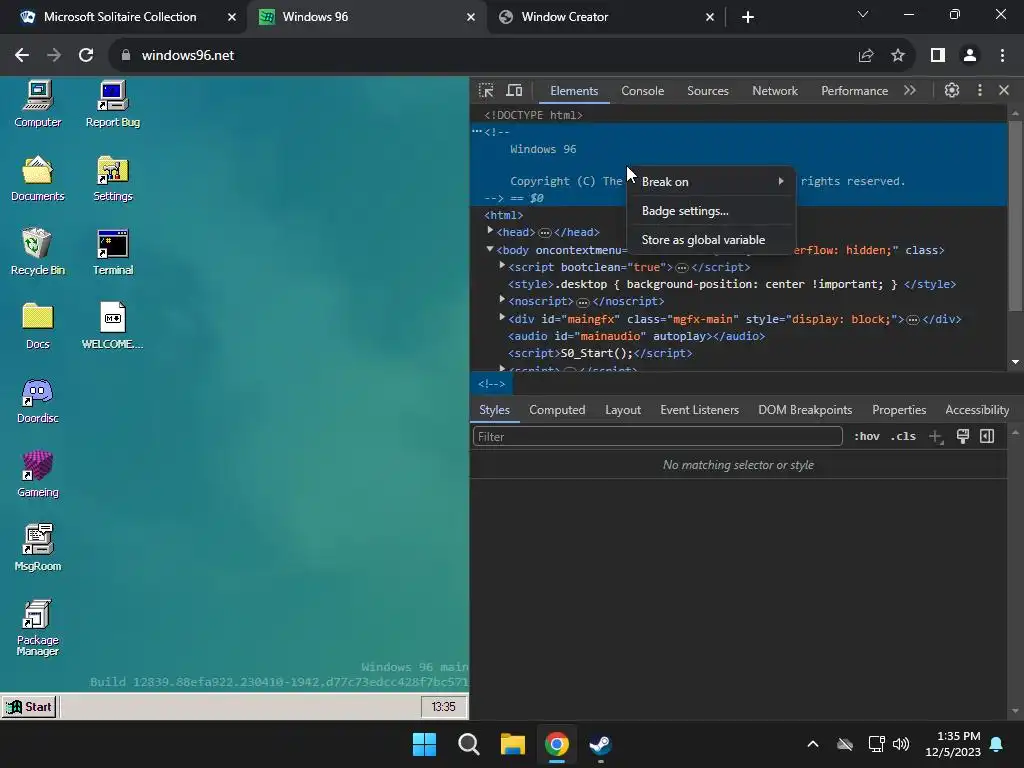Open the Report Bug desktop icon
1024x768 pixels.
tap(112, 104)
